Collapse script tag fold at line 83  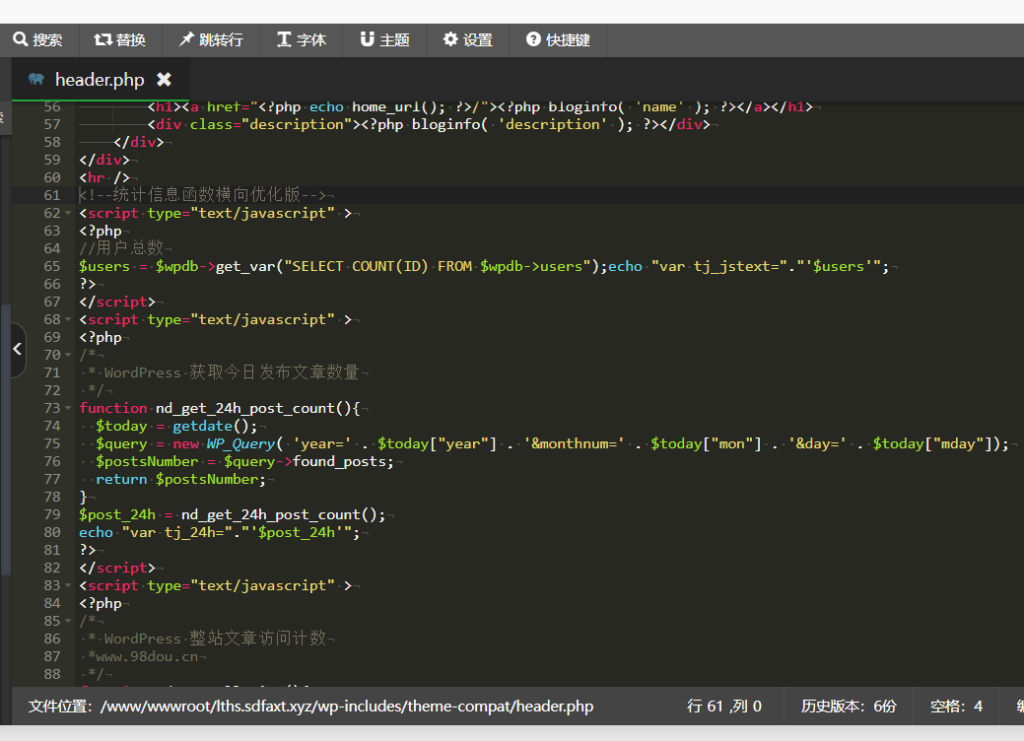(70, 586)
